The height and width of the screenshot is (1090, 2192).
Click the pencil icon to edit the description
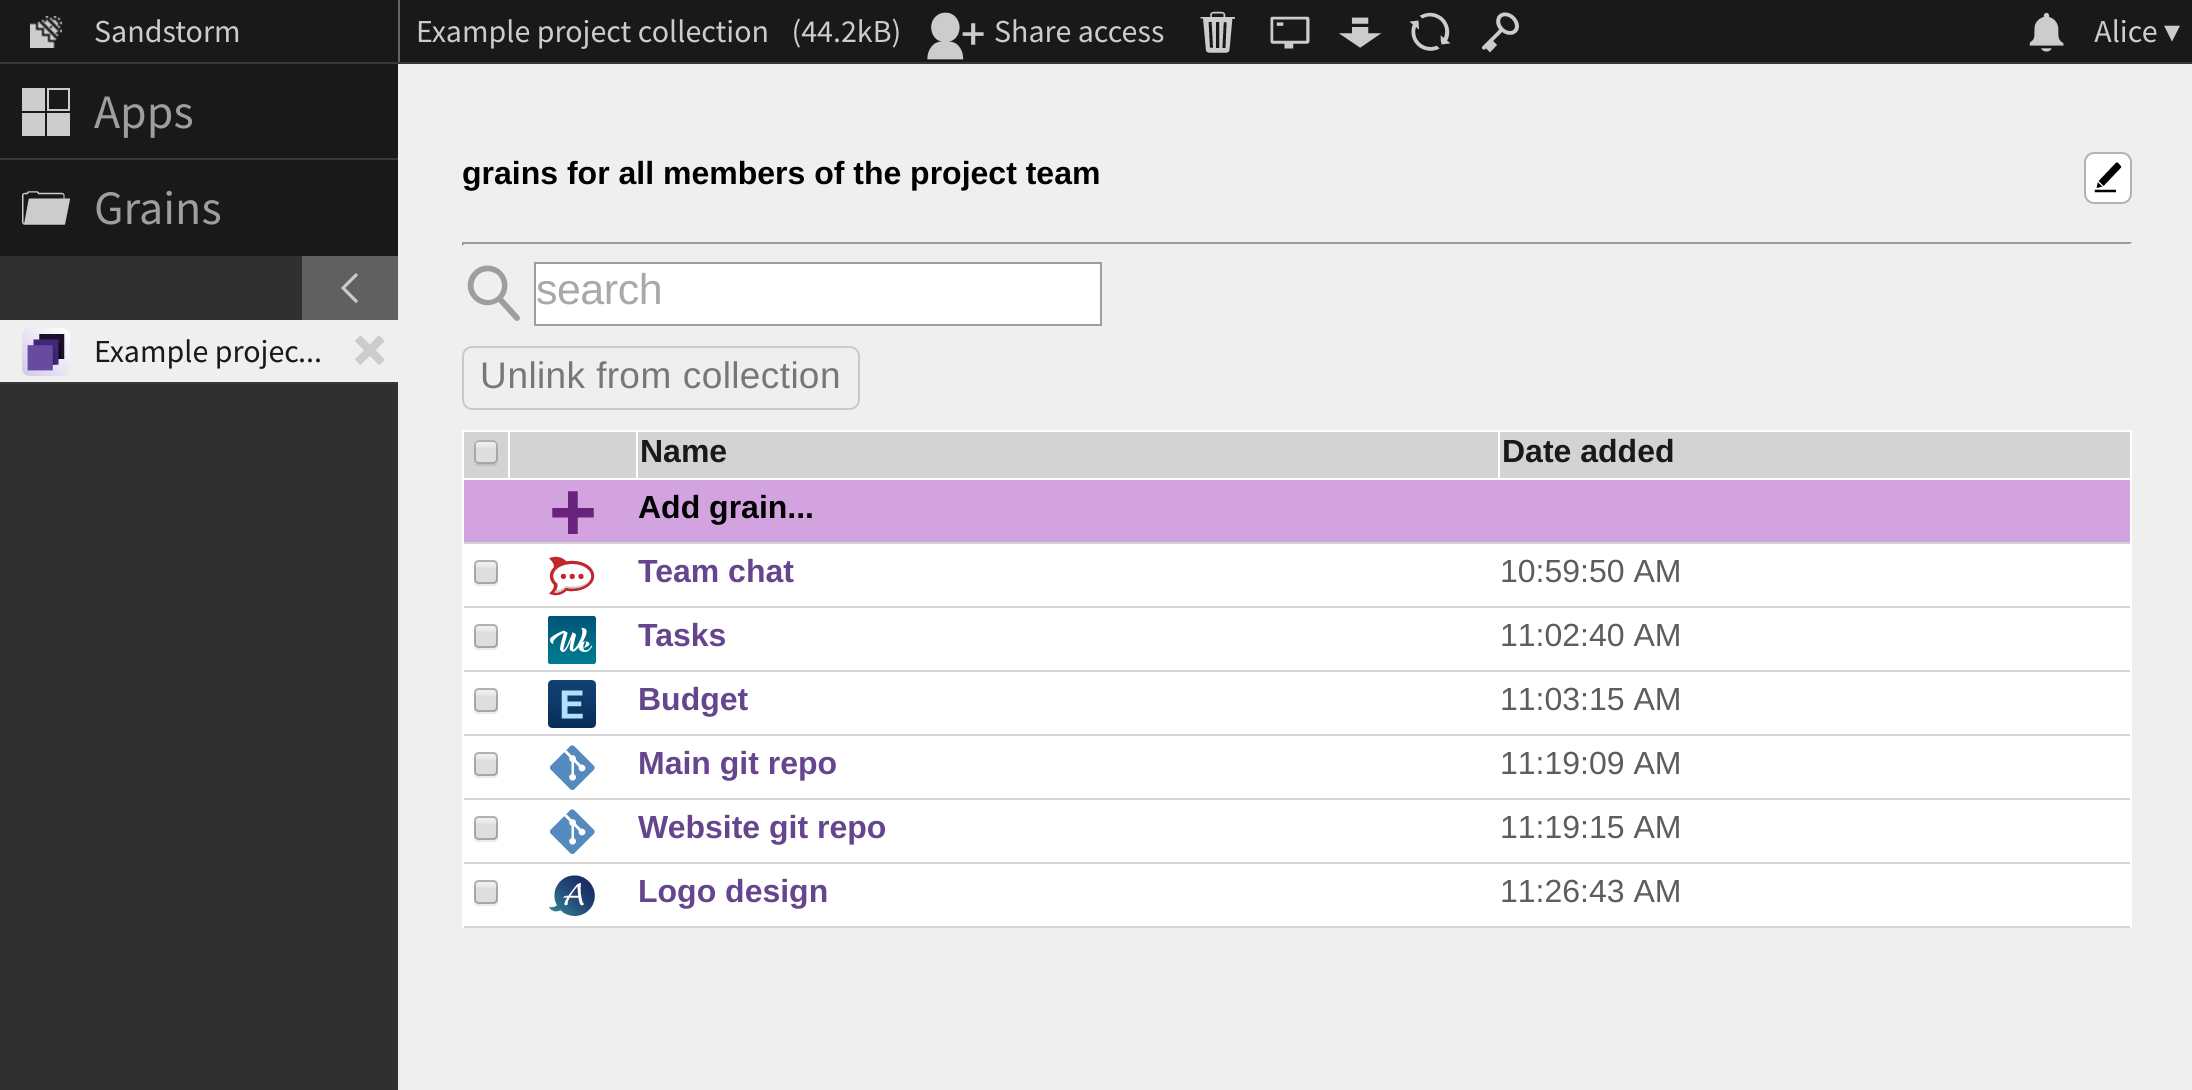tap(2107, 177)
